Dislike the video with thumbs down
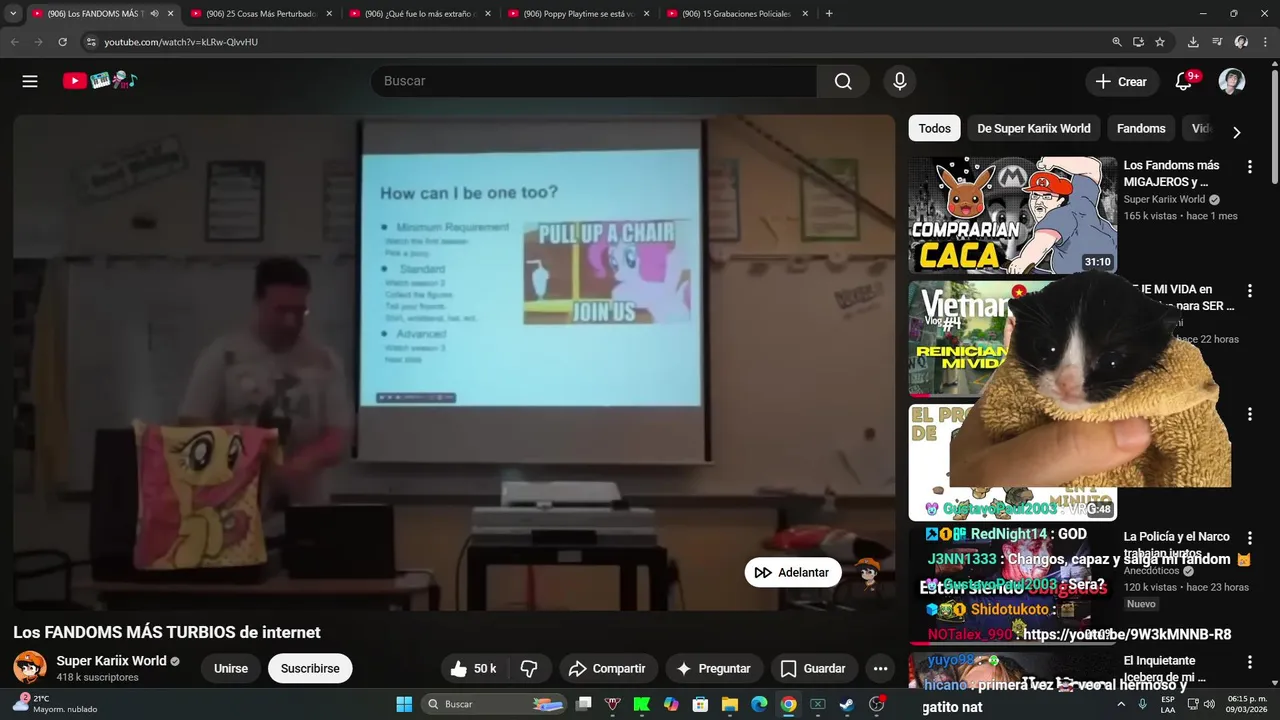1280x720 pixels. 530,668
